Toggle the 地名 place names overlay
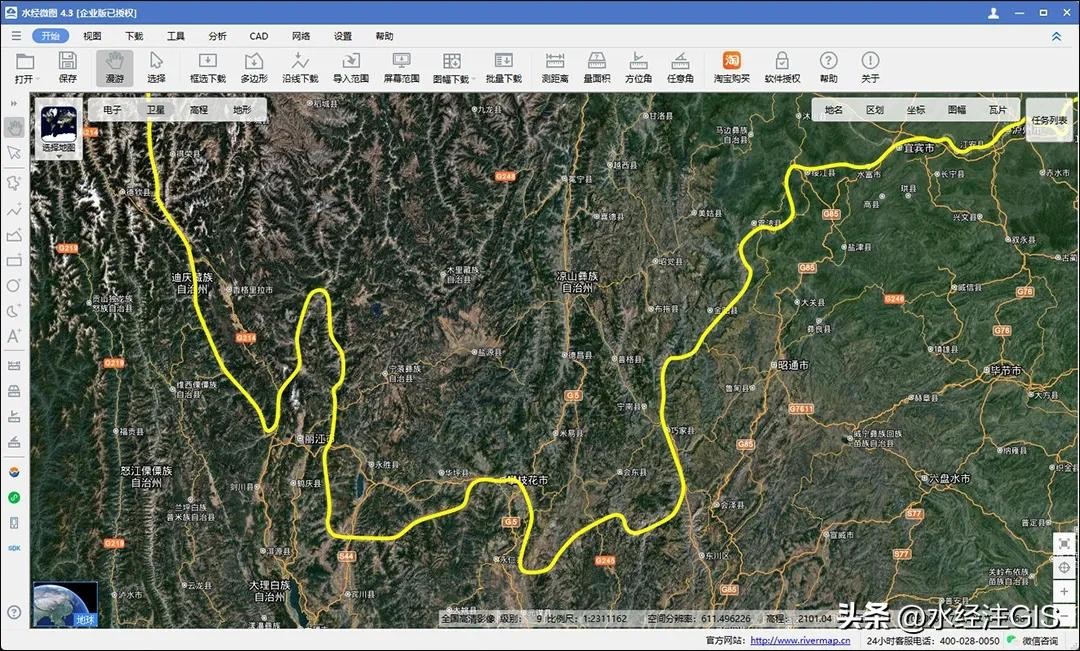The height and width of the screenshot is (651, 1080). tap(833, 110)
